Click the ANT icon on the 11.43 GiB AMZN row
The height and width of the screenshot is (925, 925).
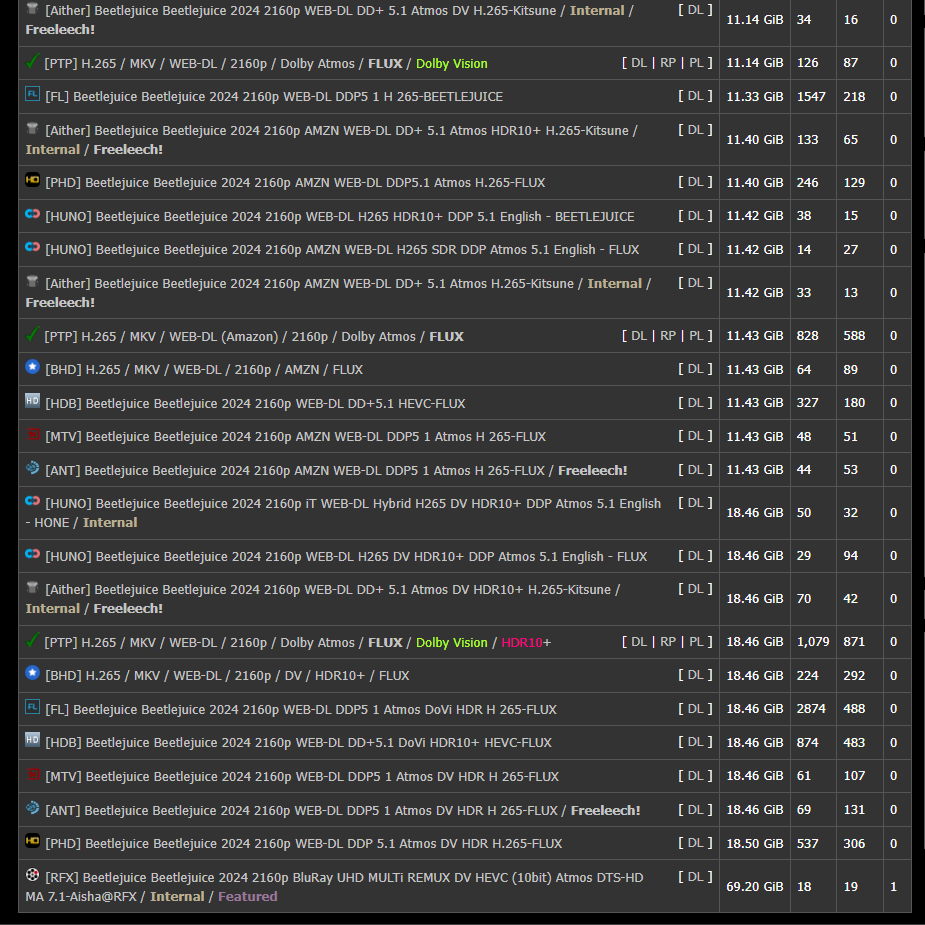pos(32,468)
